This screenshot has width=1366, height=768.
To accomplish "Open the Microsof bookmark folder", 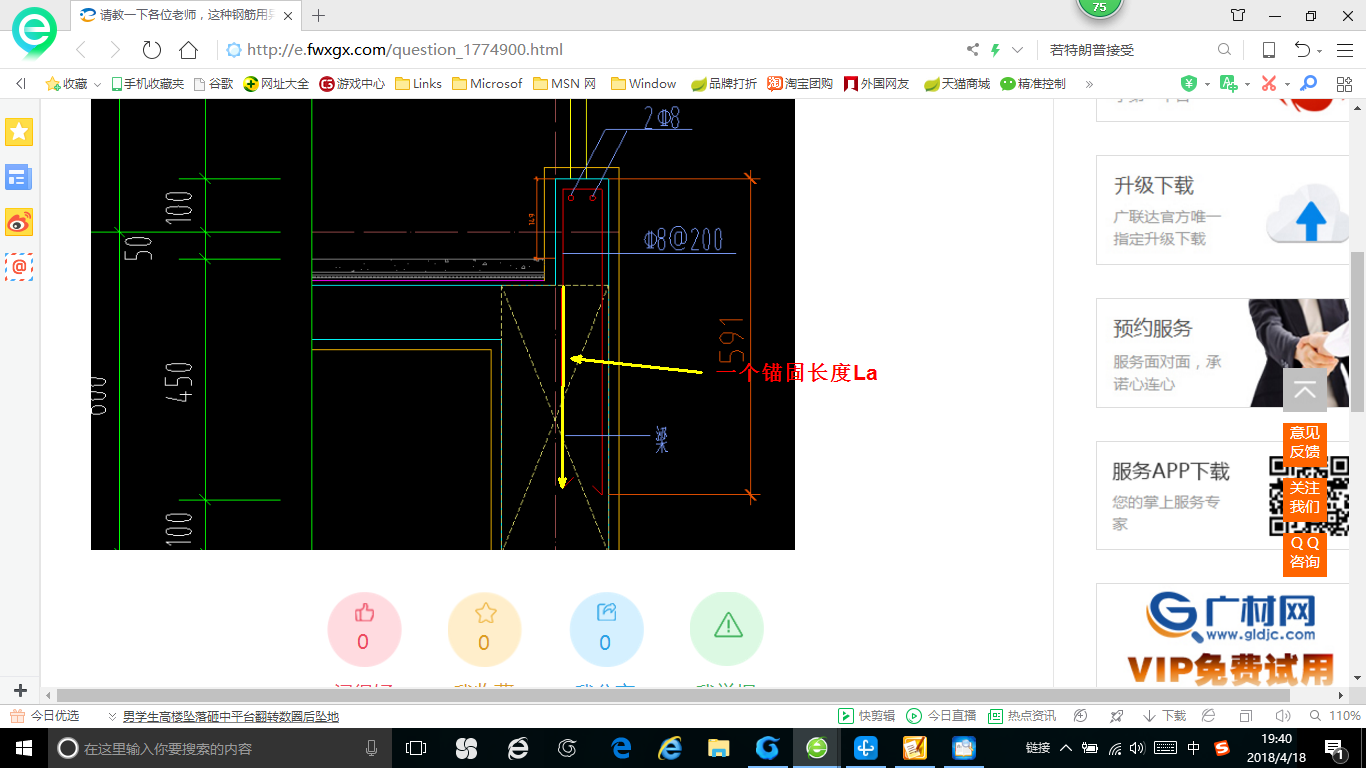I will click(x=487, y=84).
